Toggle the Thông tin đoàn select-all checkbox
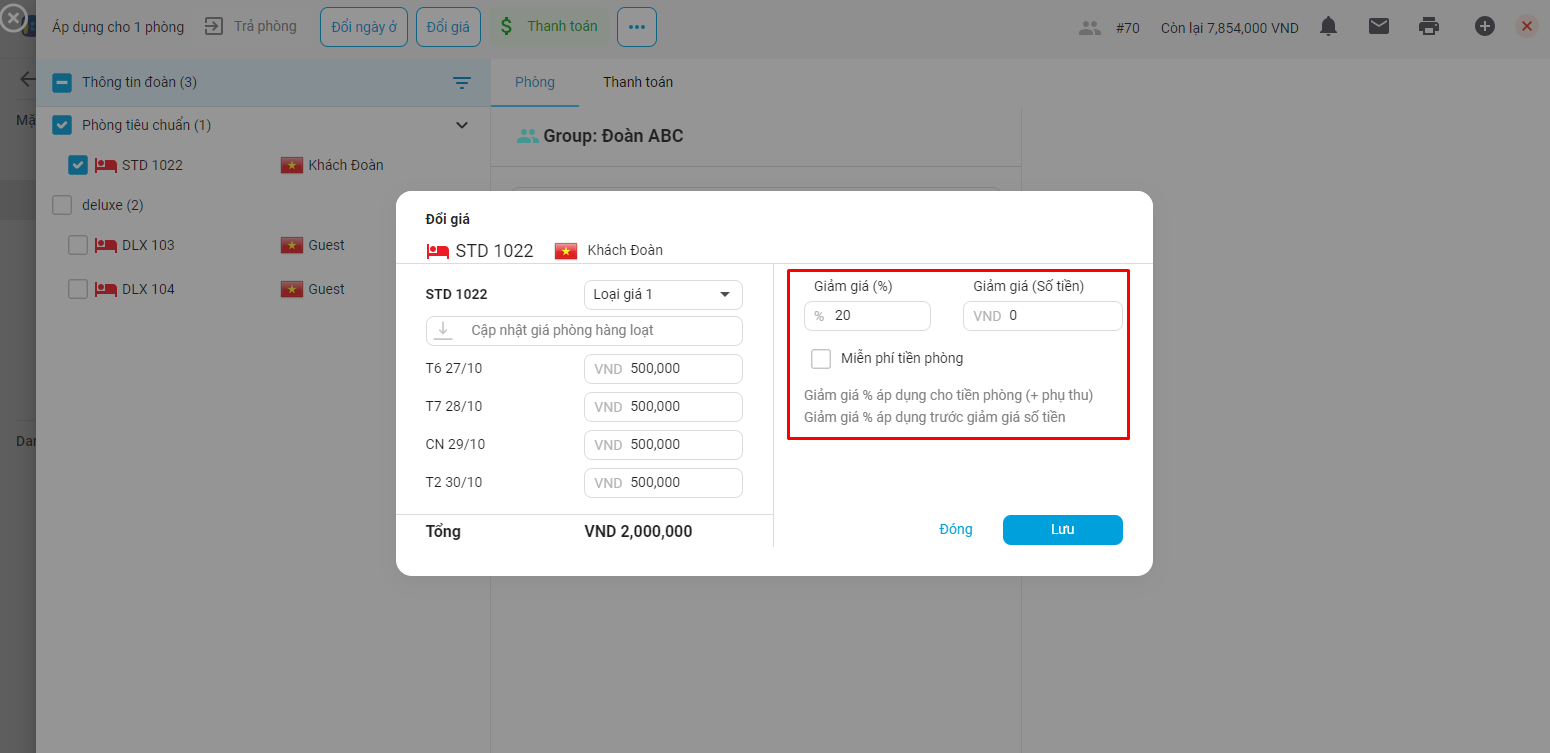The image size is (1550, 753). (62, 83)
